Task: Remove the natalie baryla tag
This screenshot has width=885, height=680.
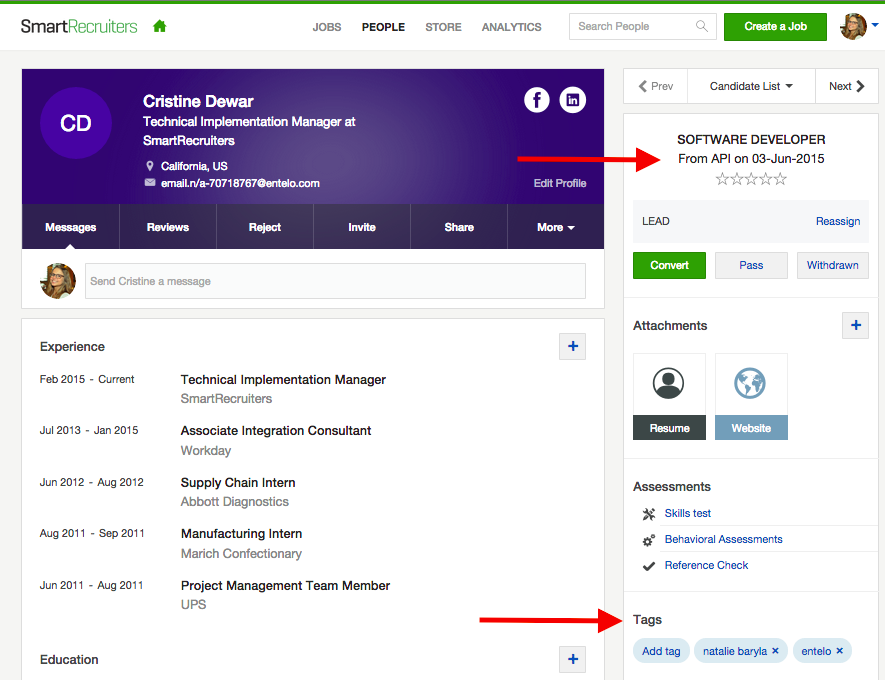Action: coord(775,651)
